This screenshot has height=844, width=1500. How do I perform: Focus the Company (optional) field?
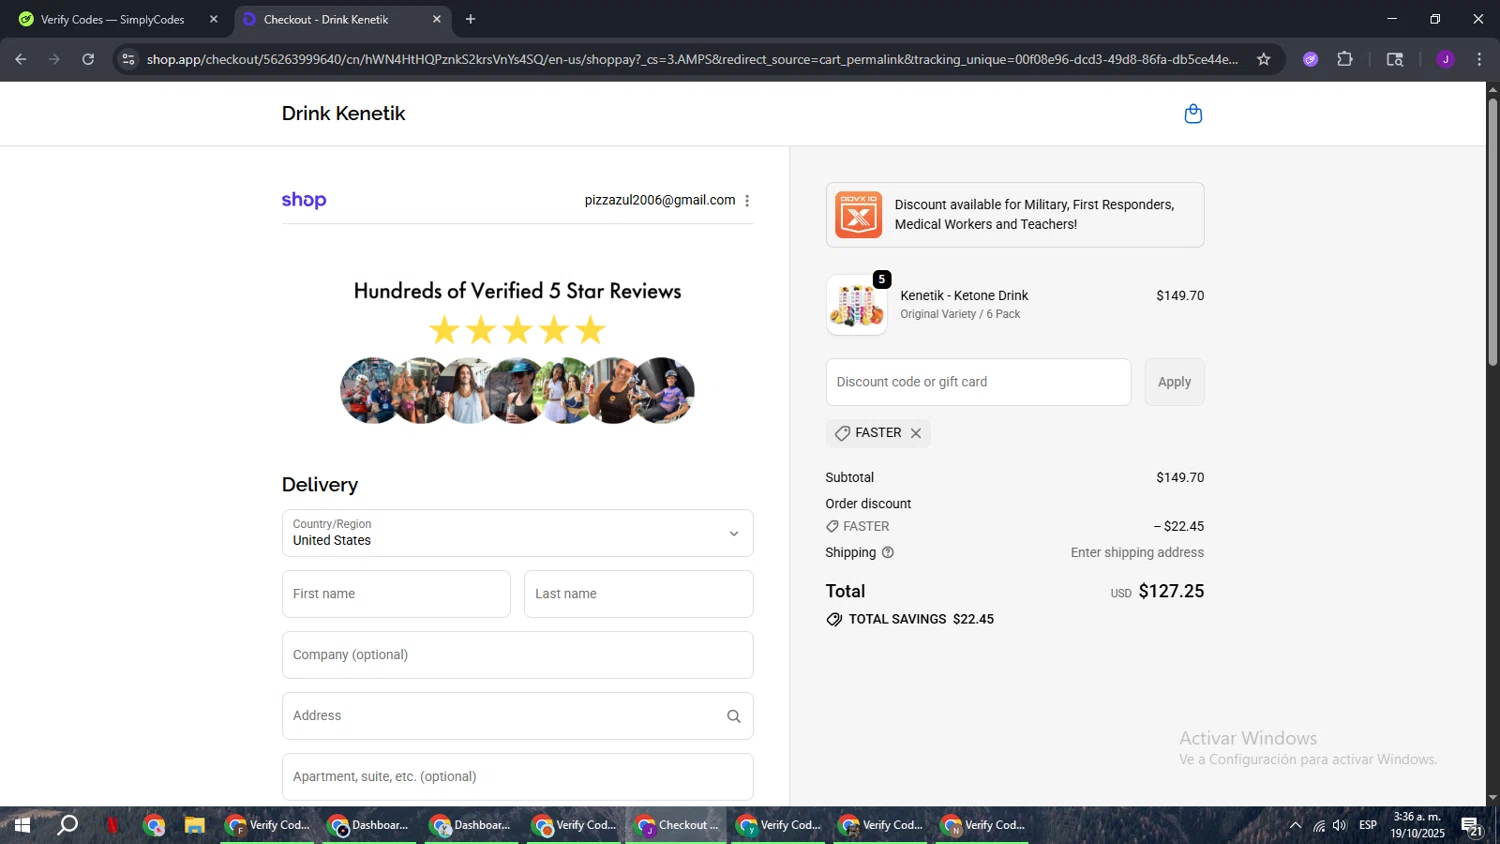coord(518,655)
